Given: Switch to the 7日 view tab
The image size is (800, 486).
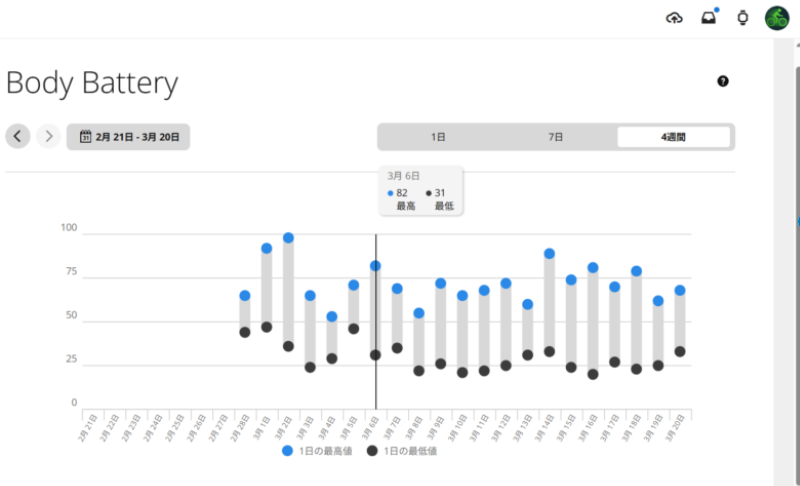Looking at the screenshot, I should pyautogui.click(x=555, y=137).
